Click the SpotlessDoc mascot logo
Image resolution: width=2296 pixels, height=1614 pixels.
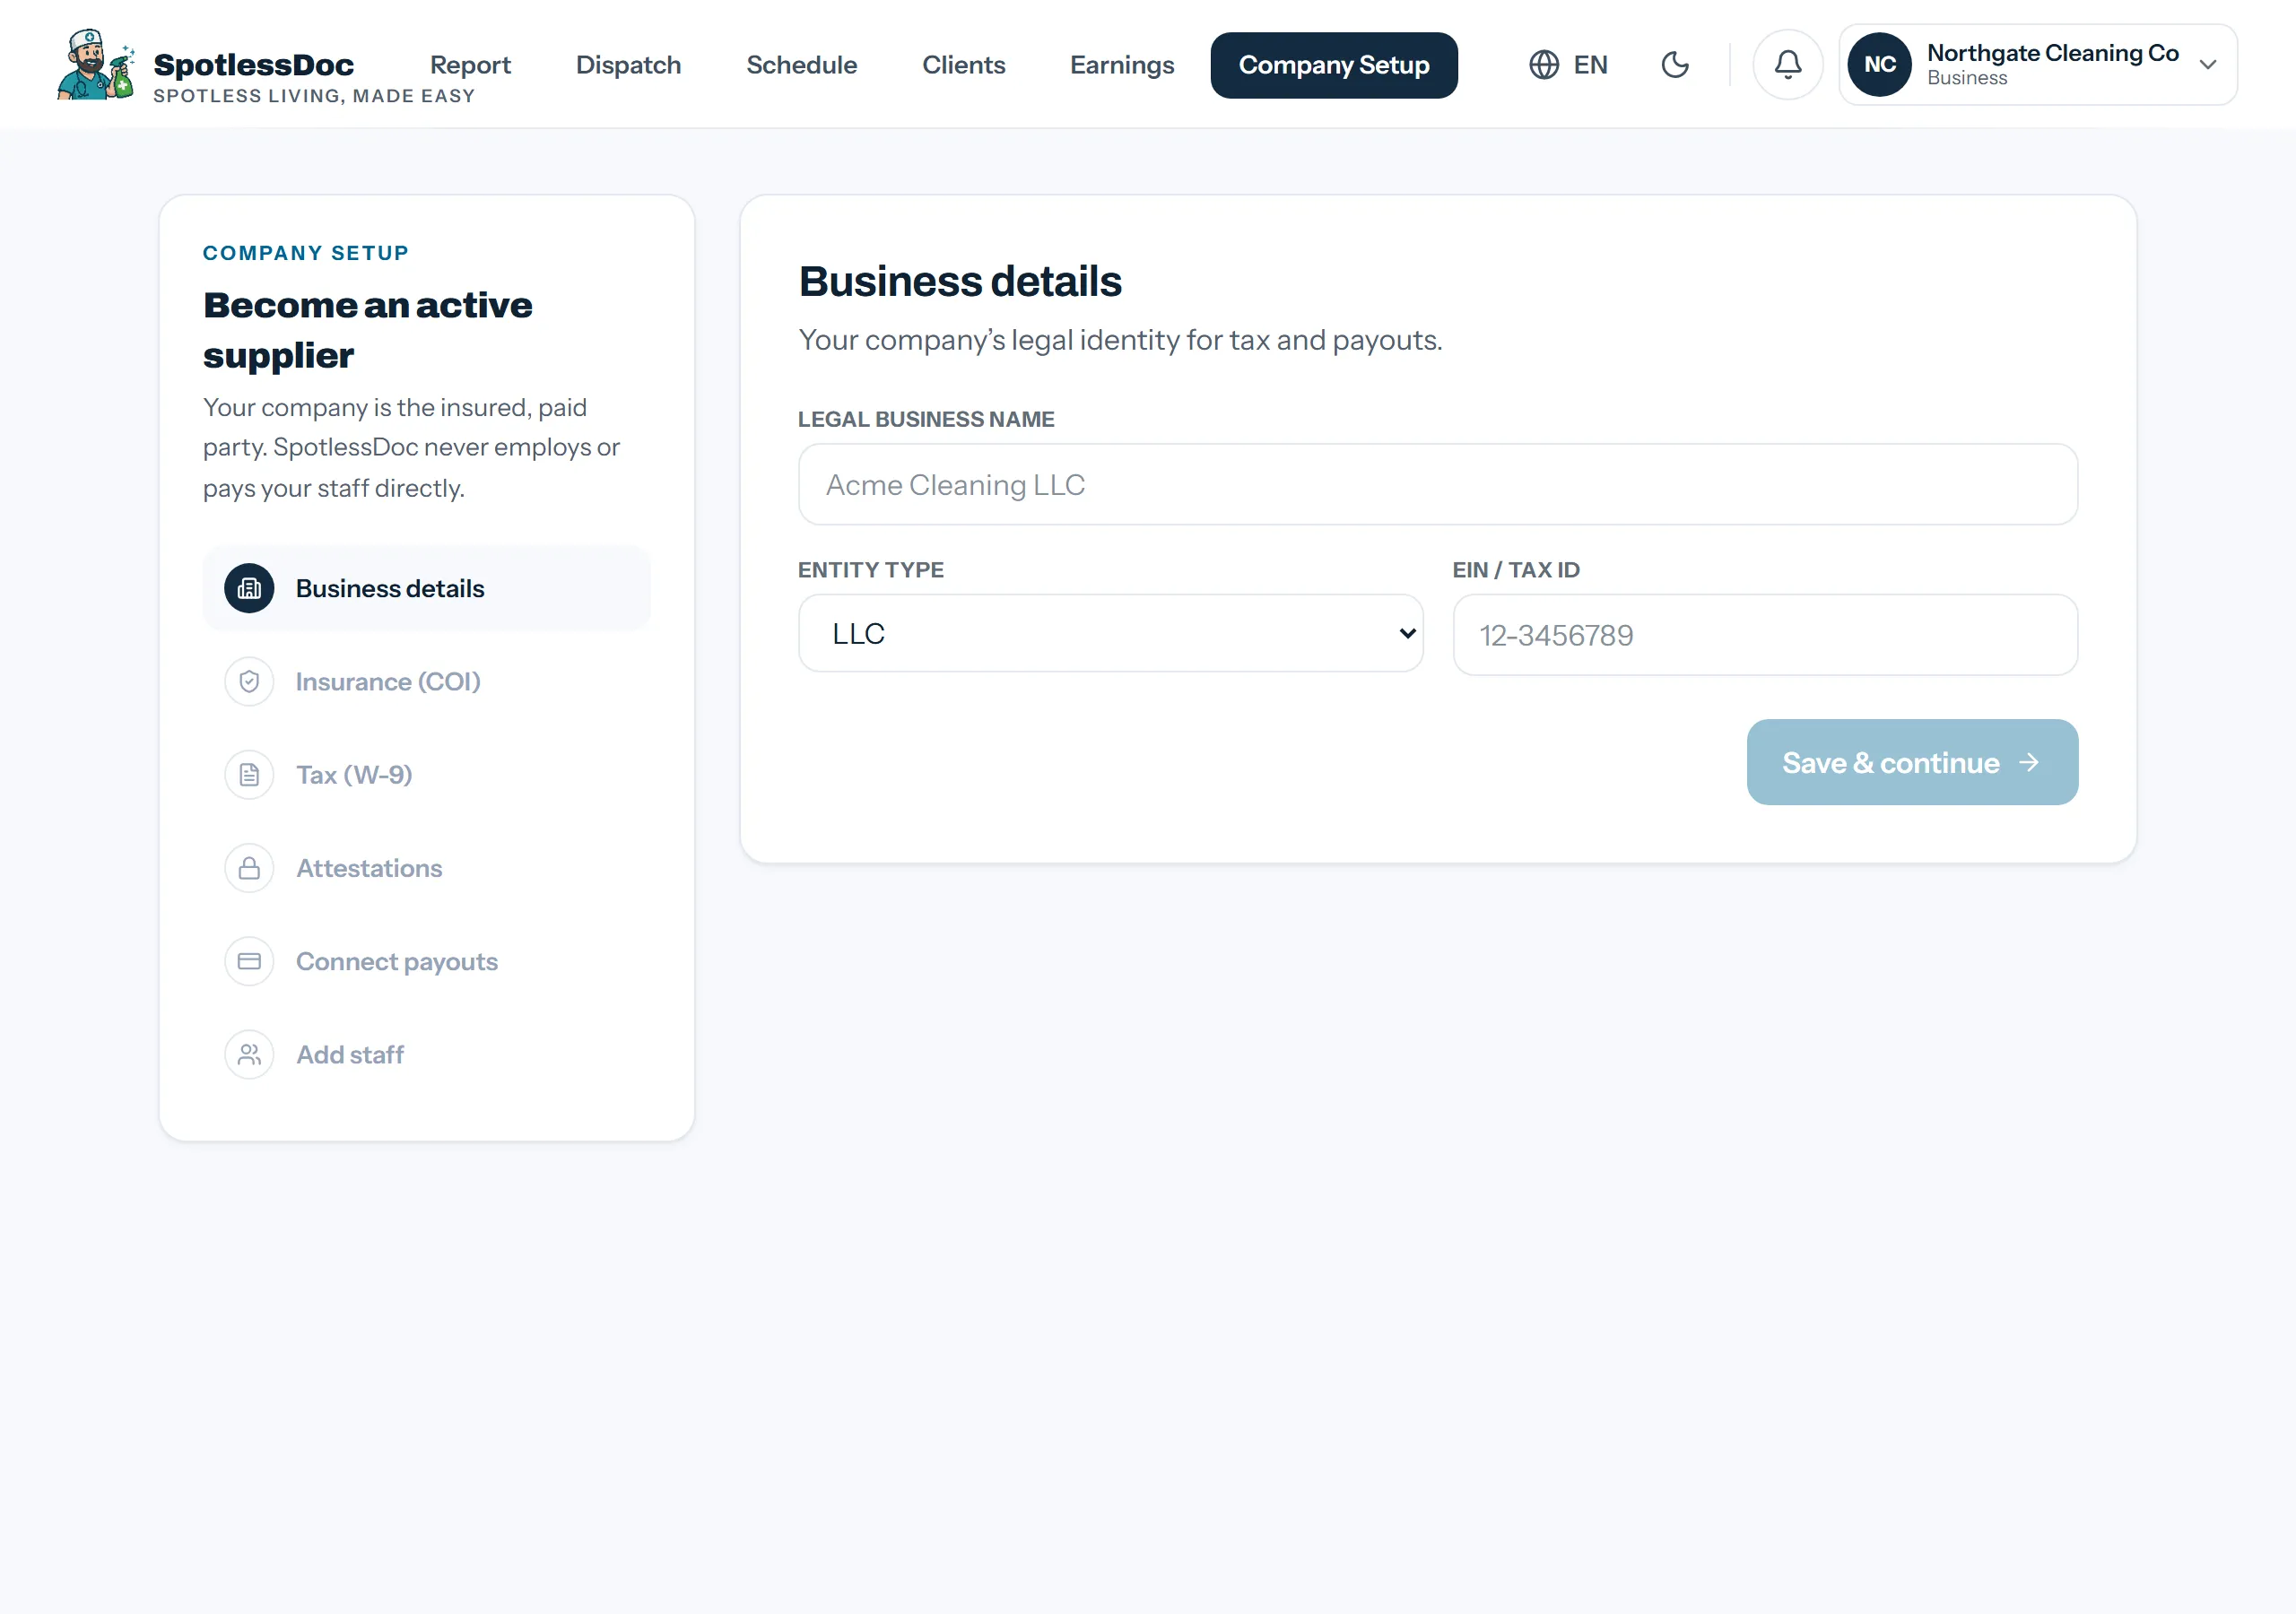[96, 65]
